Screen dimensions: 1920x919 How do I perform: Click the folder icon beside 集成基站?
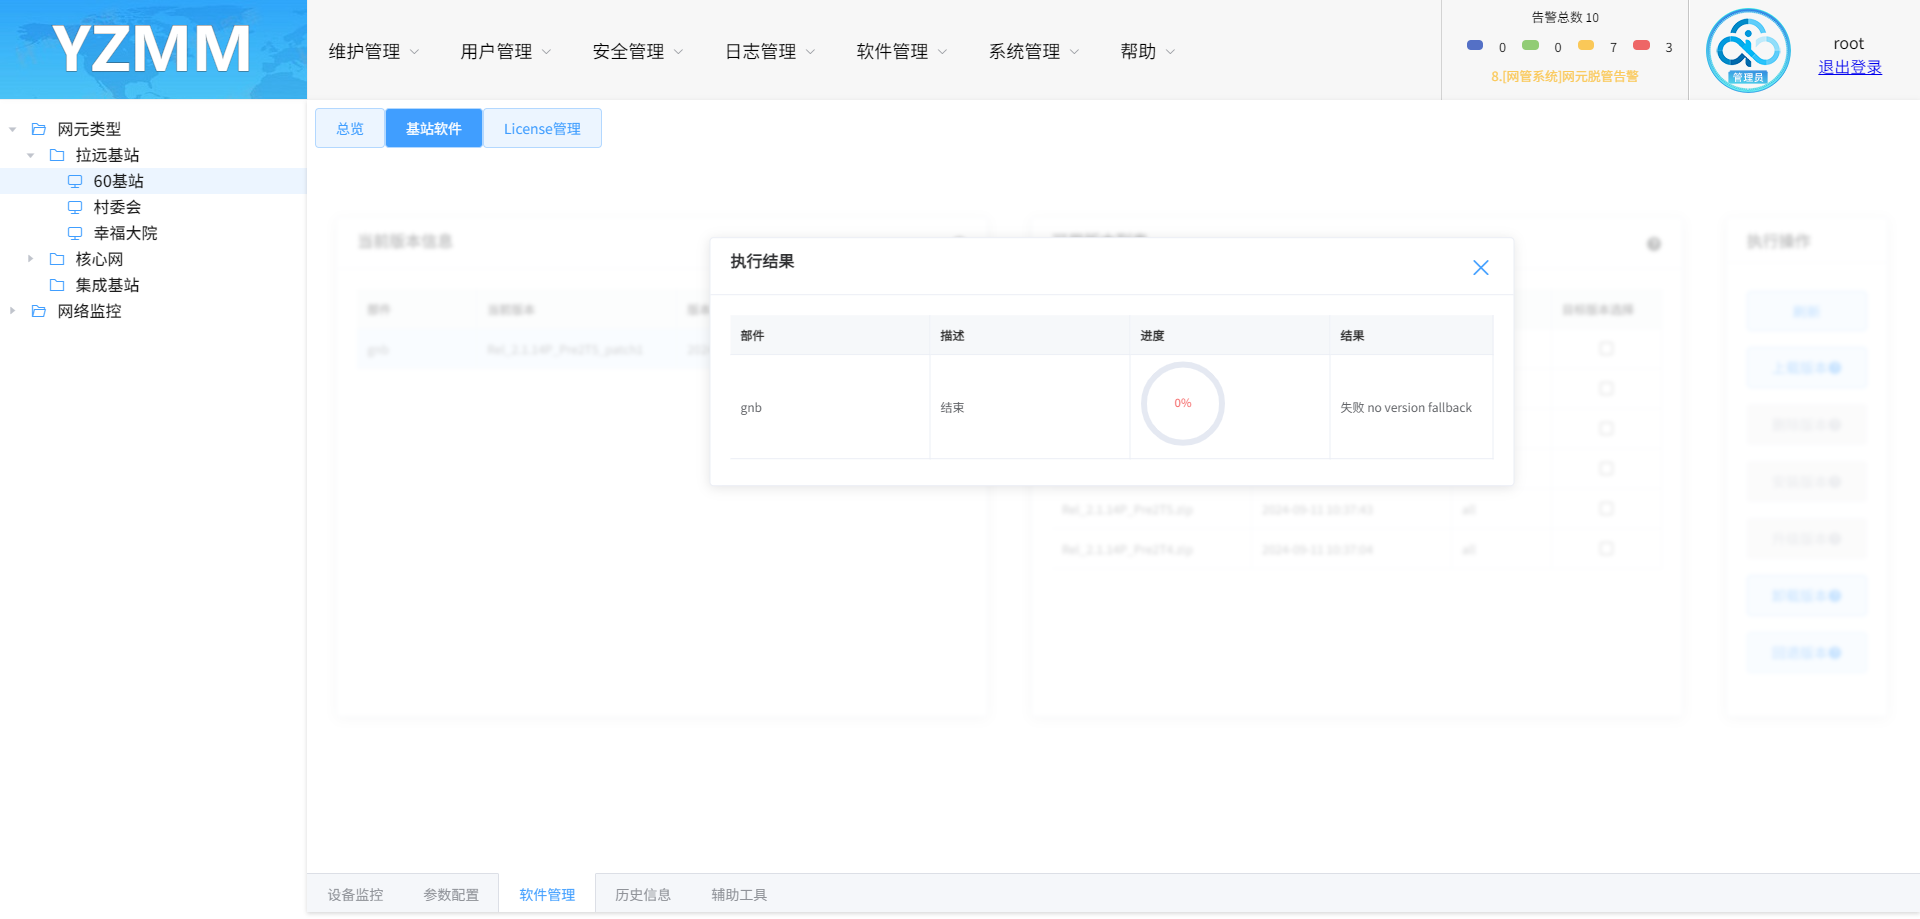(x=57, y=285)
